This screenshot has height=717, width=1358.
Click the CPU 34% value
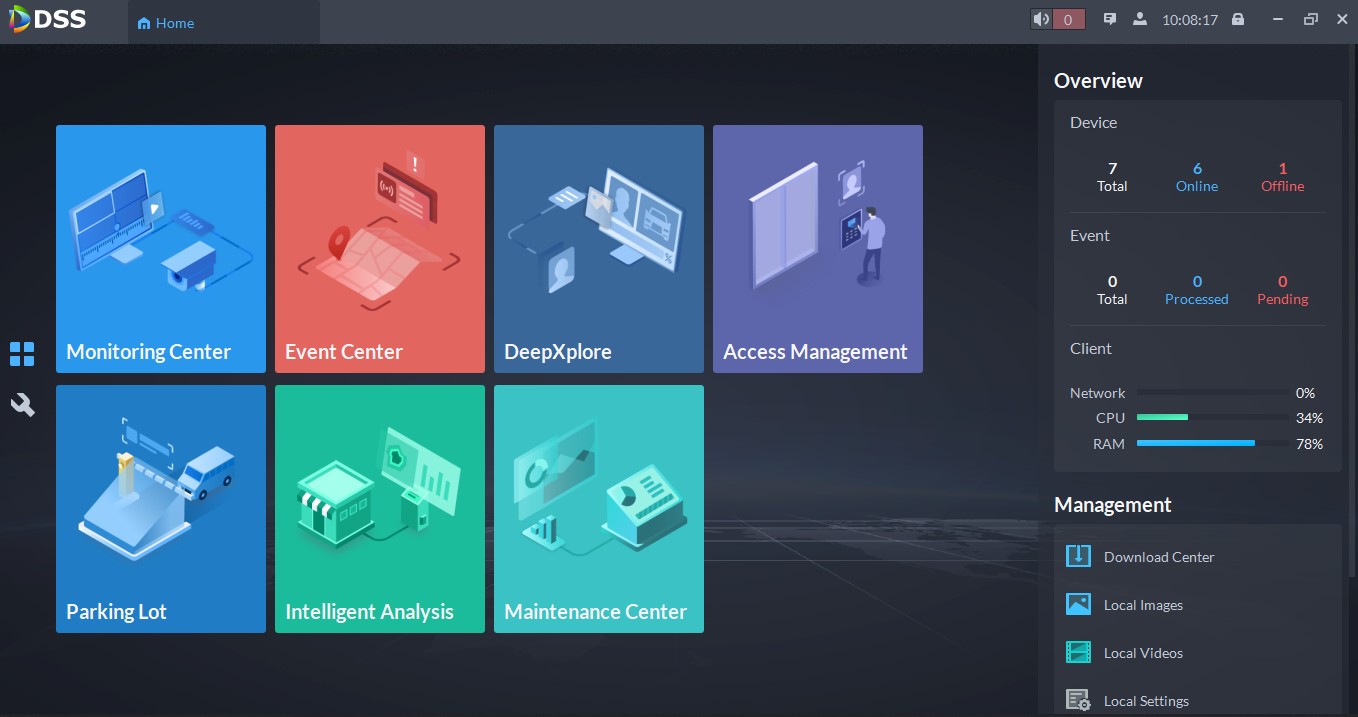1309,418
